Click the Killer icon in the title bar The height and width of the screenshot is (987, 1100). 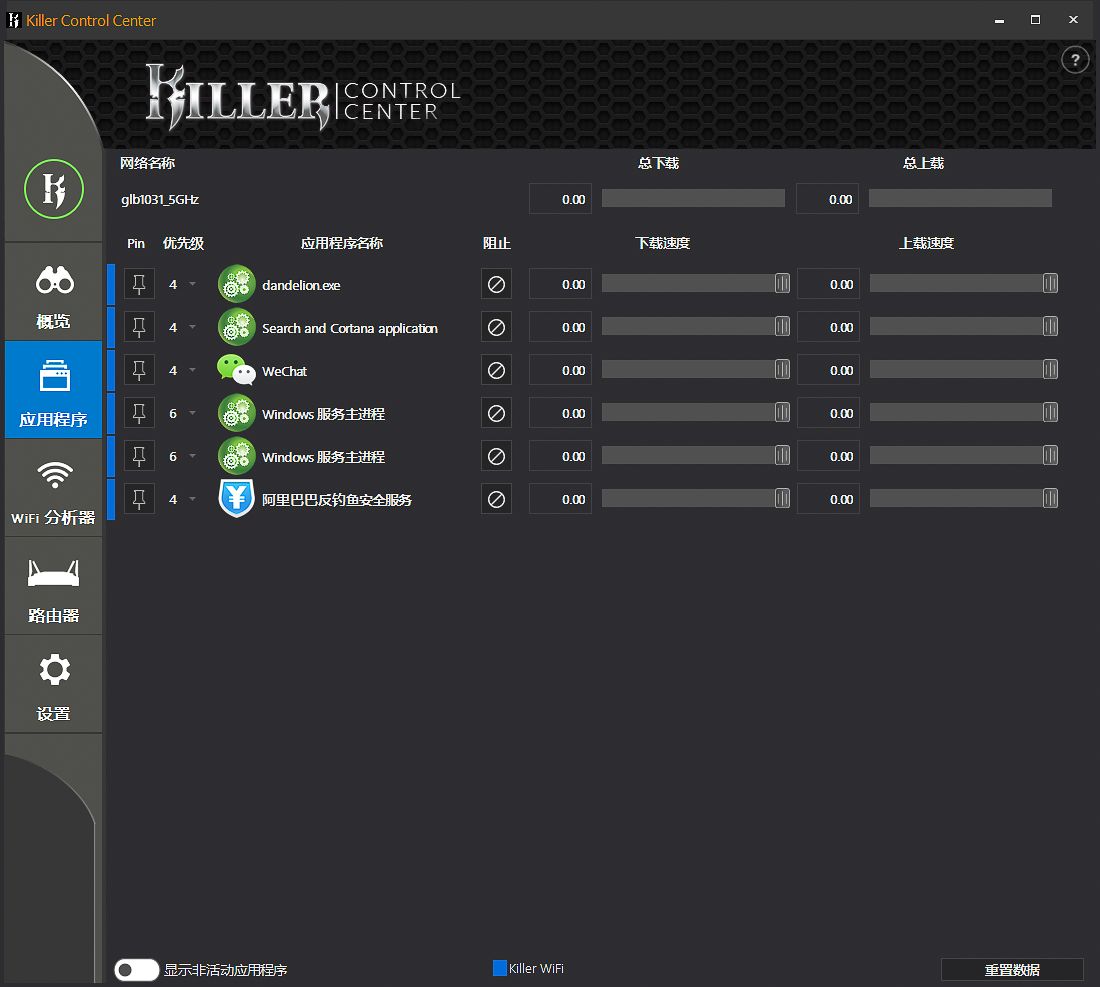[x=13, y=20]
